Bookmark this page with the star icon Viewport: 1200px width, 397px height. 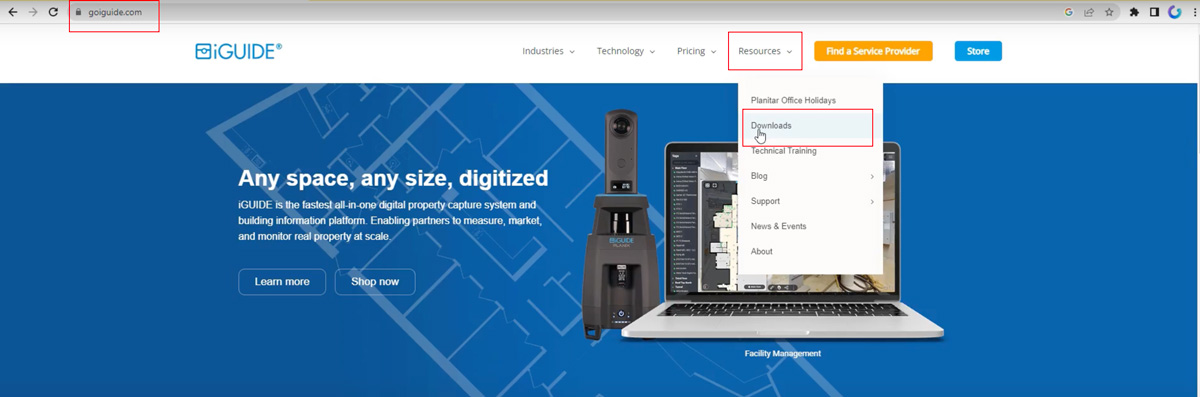click(1109, 13)
